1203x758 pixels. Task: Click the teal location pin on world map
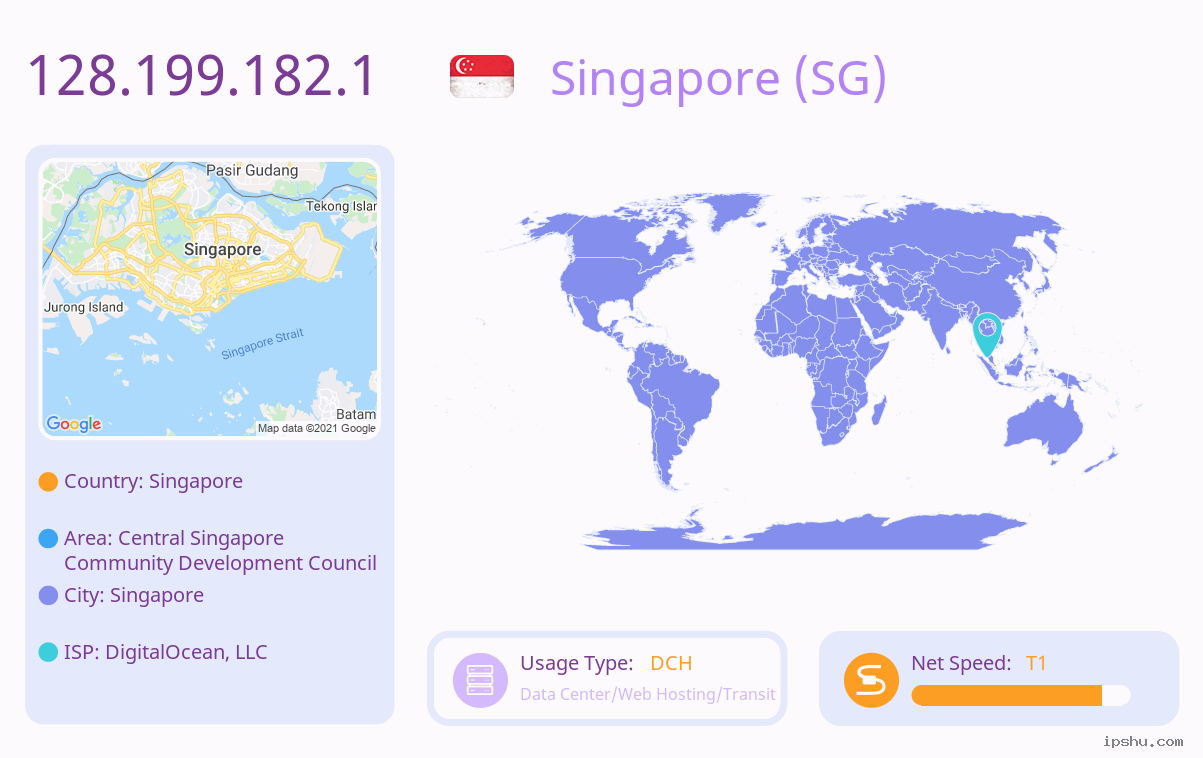click(987, 332)
